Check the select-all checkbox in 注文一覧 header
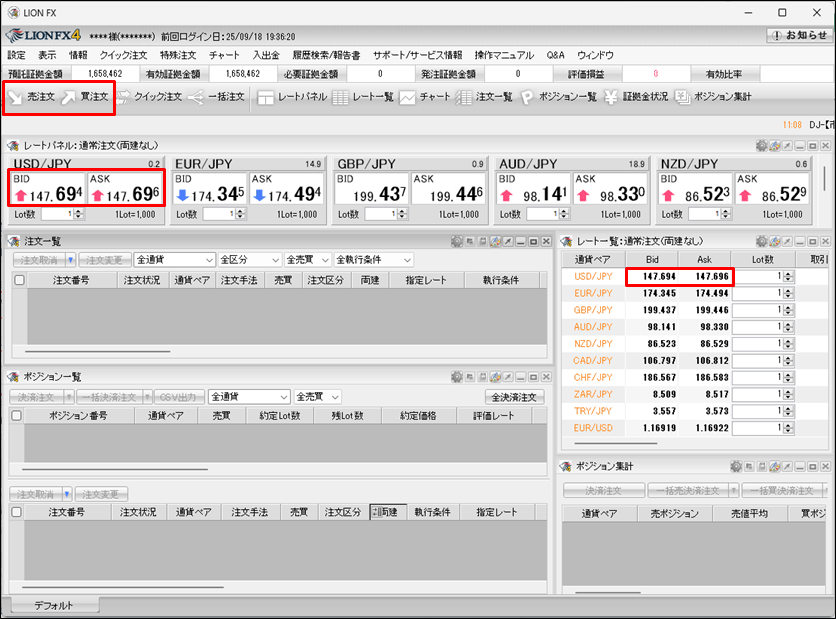 (x=19, y=281)
